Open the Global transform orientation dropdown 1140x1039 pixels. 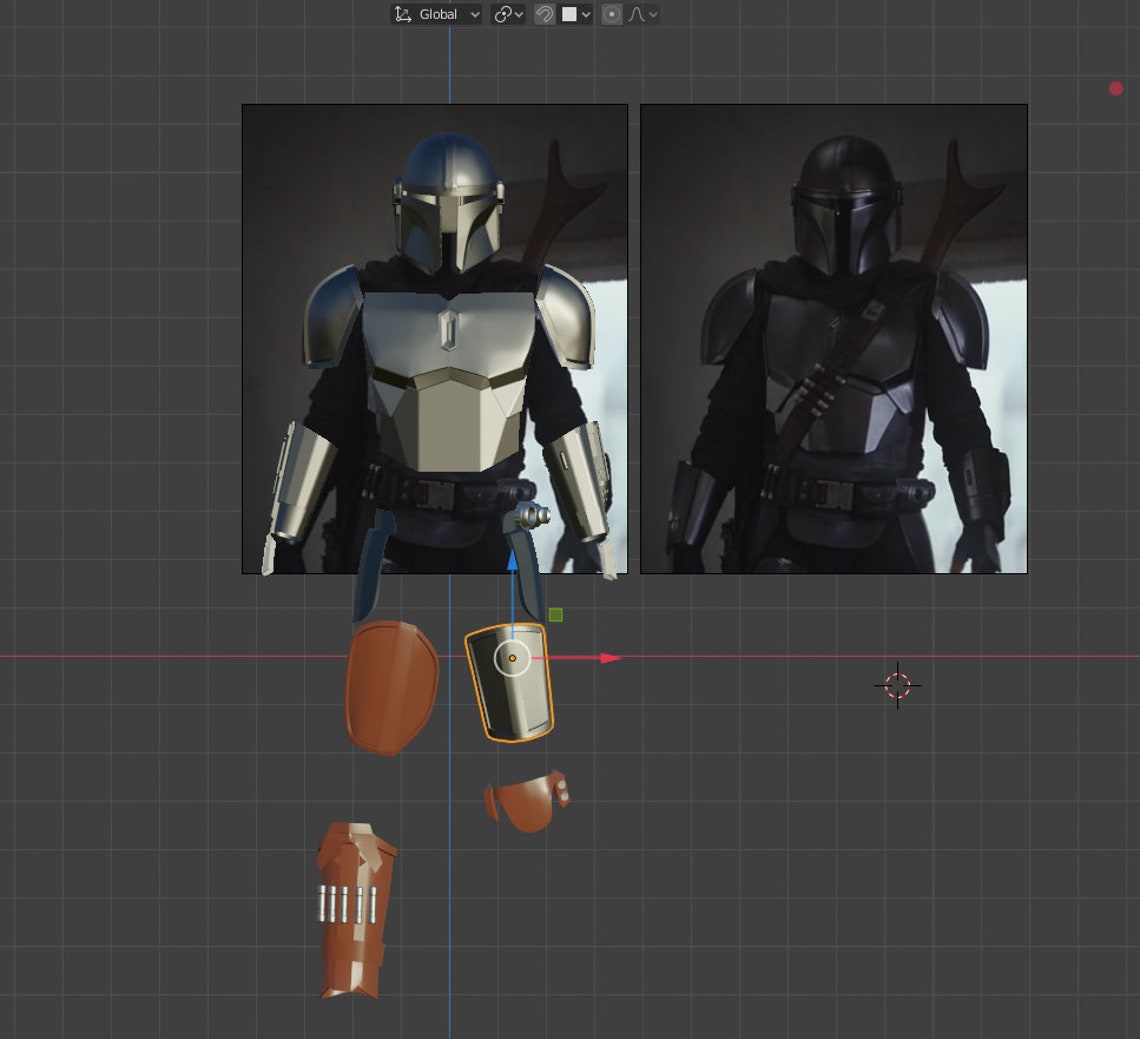(x=436, y=14)
